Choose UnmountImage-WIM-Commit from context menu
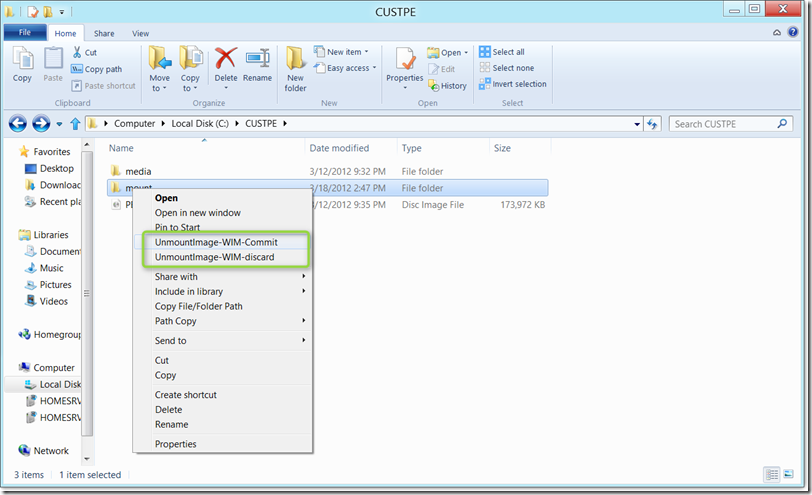The height and width of the screenshot is (495, 812). coord(216,242)
